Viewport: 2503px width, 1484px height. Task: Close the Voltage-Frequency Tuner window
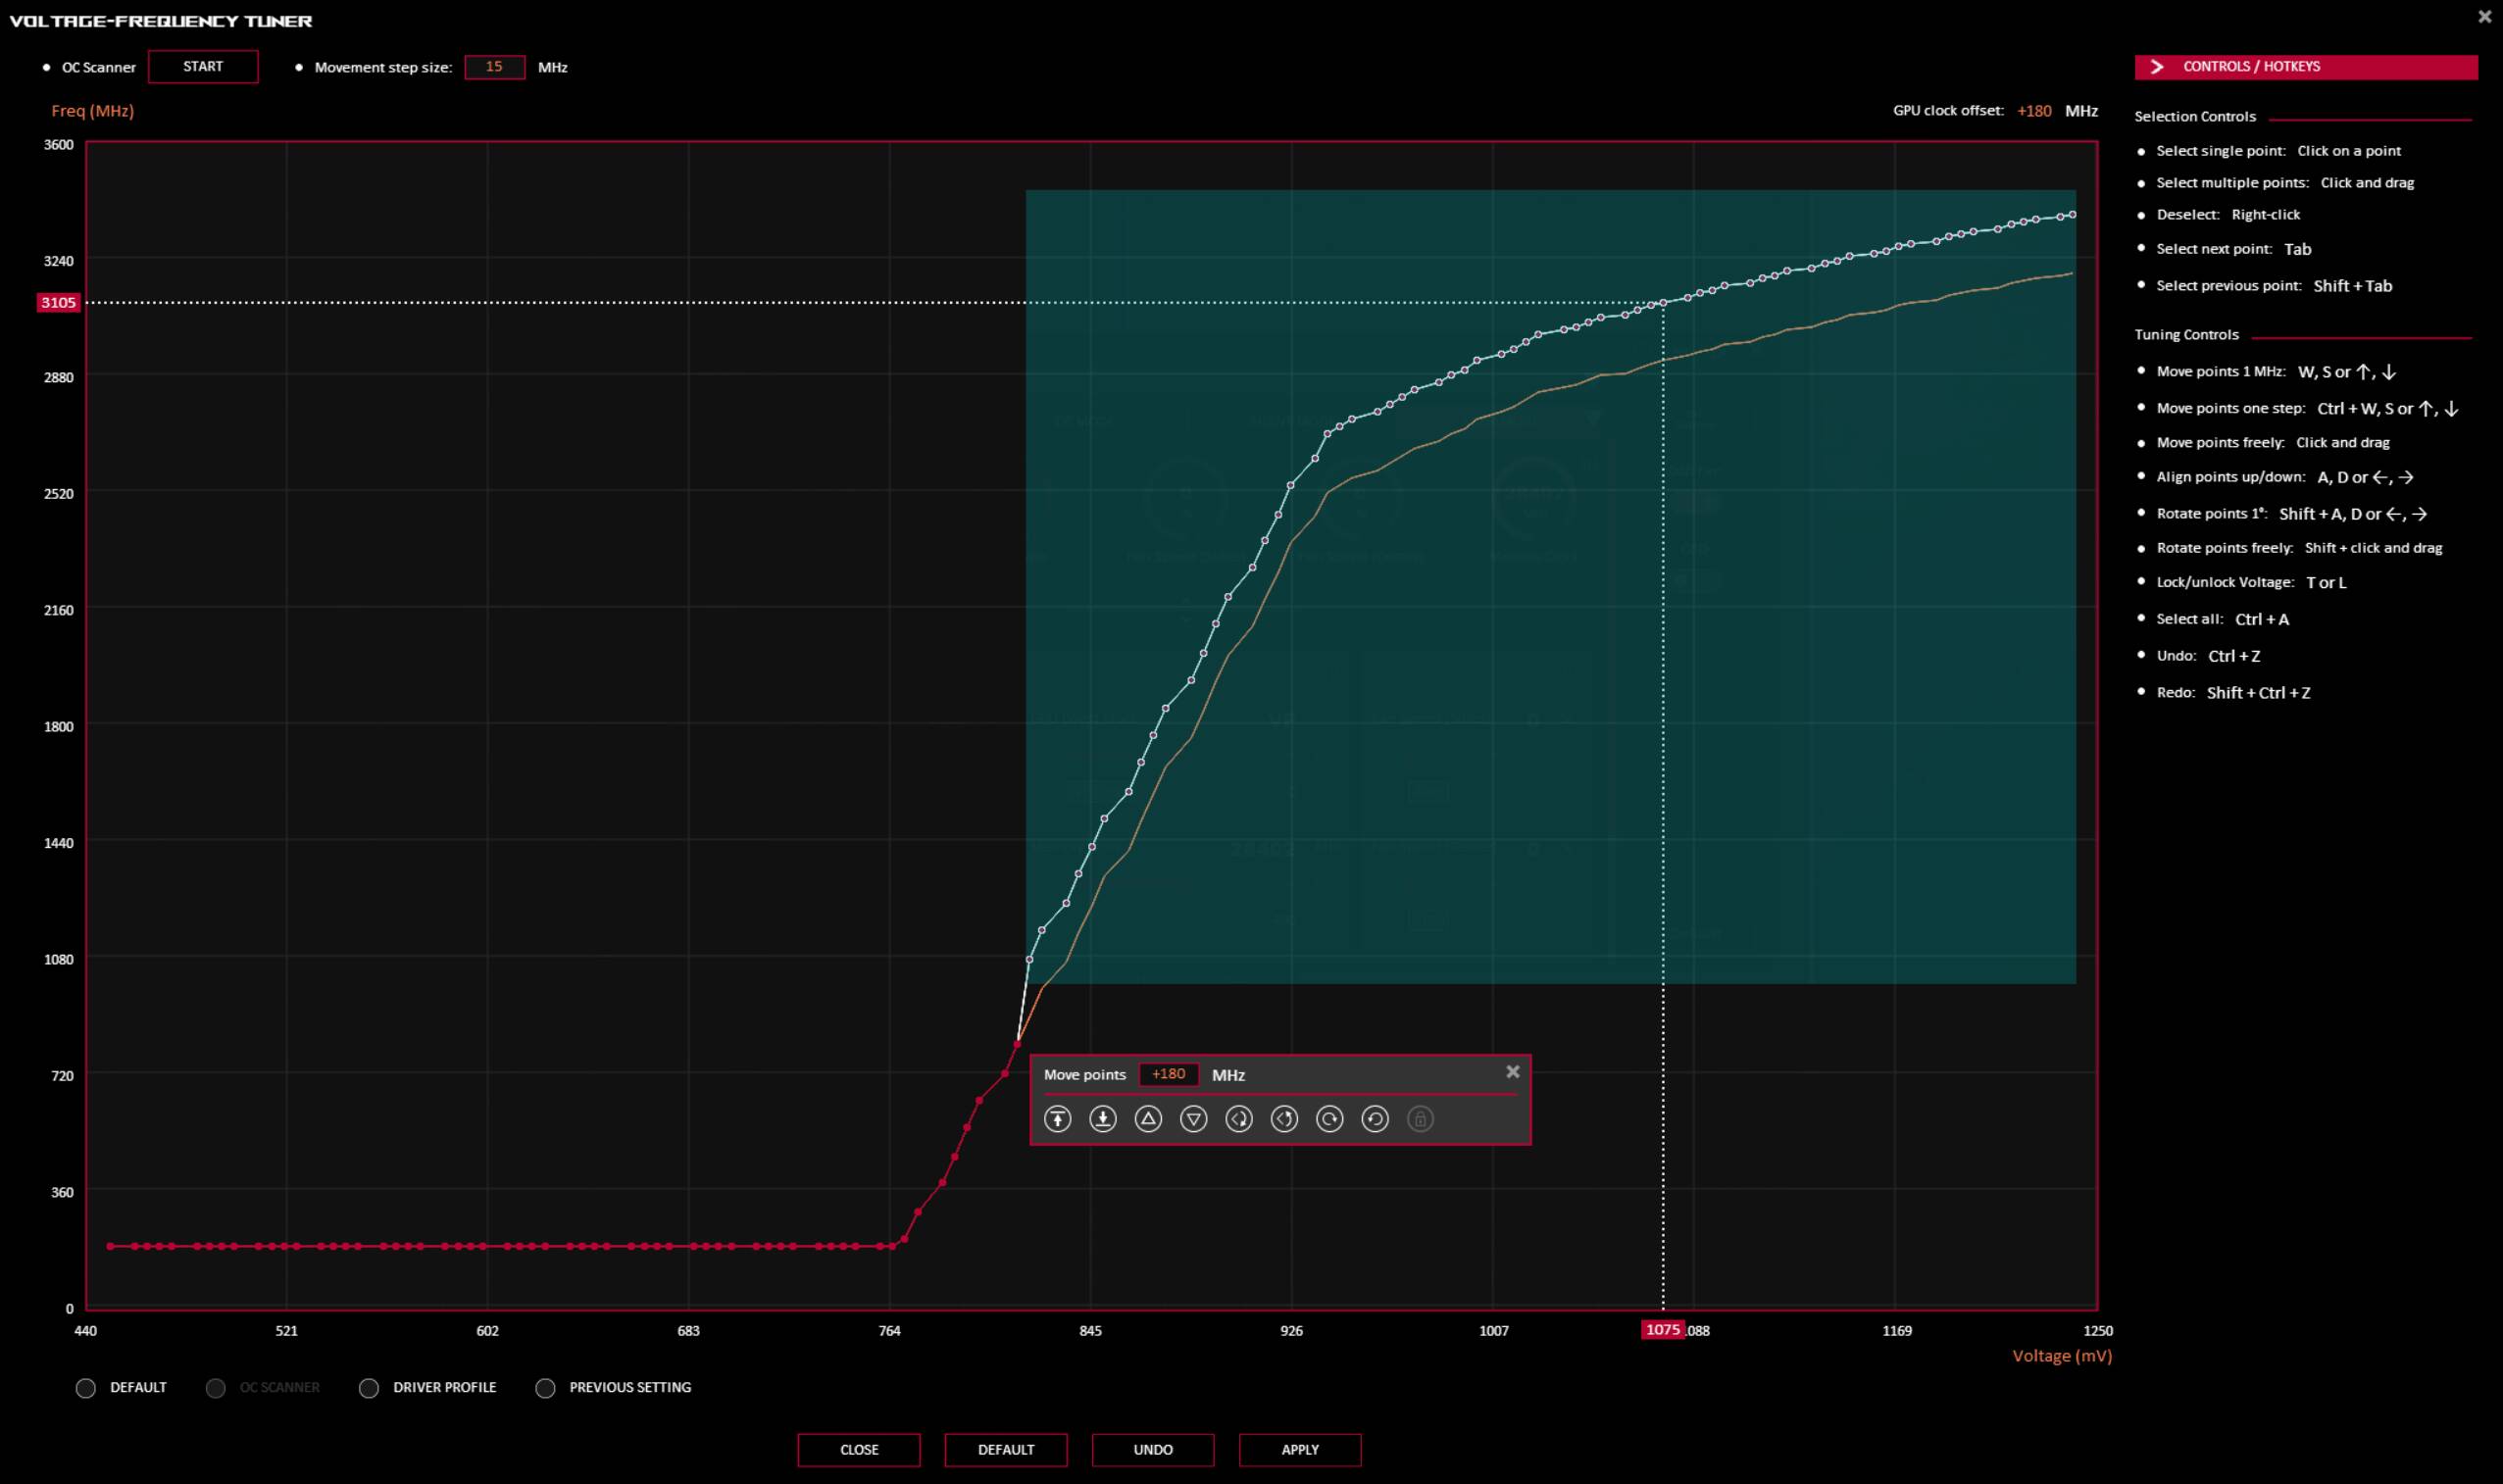click(2485, 16)
